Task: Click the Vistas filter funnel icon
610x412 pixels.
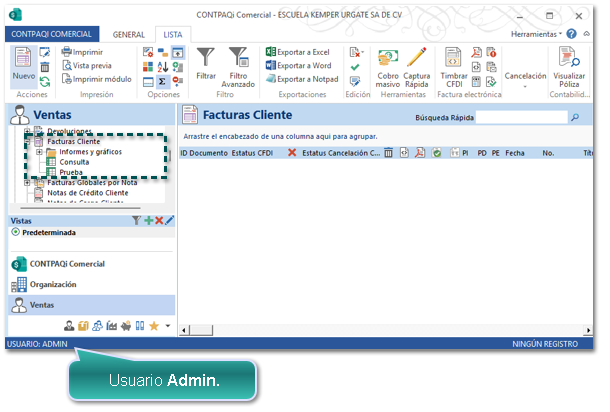Action: tap(136, 221)
